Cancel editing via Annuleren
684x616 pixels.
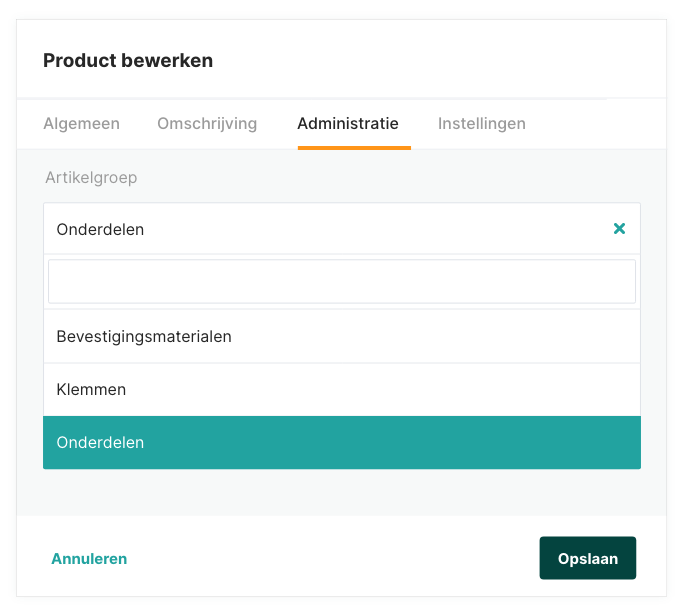click(x=89, y=559)
